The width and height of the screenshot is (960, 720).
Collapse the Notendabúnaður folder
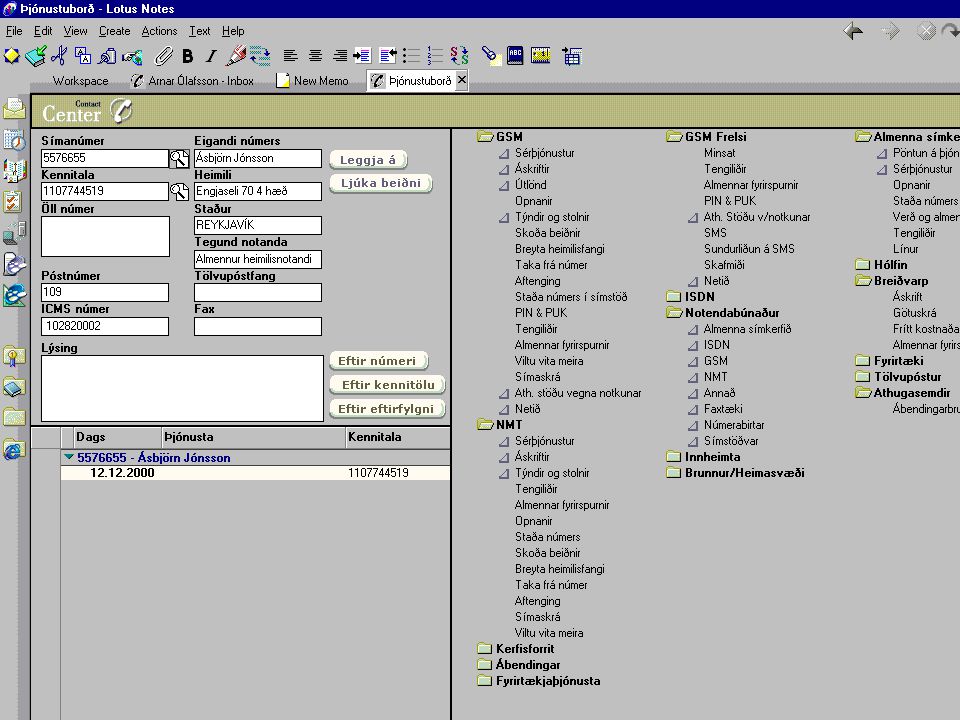click(674, 313)
